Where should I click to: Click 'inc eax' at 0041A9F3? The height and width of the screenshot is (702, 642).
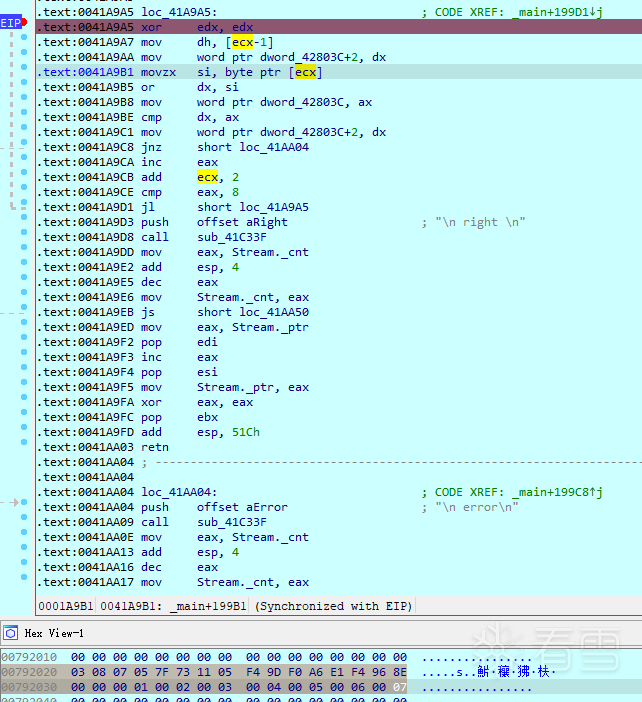(x=180, y=357)
